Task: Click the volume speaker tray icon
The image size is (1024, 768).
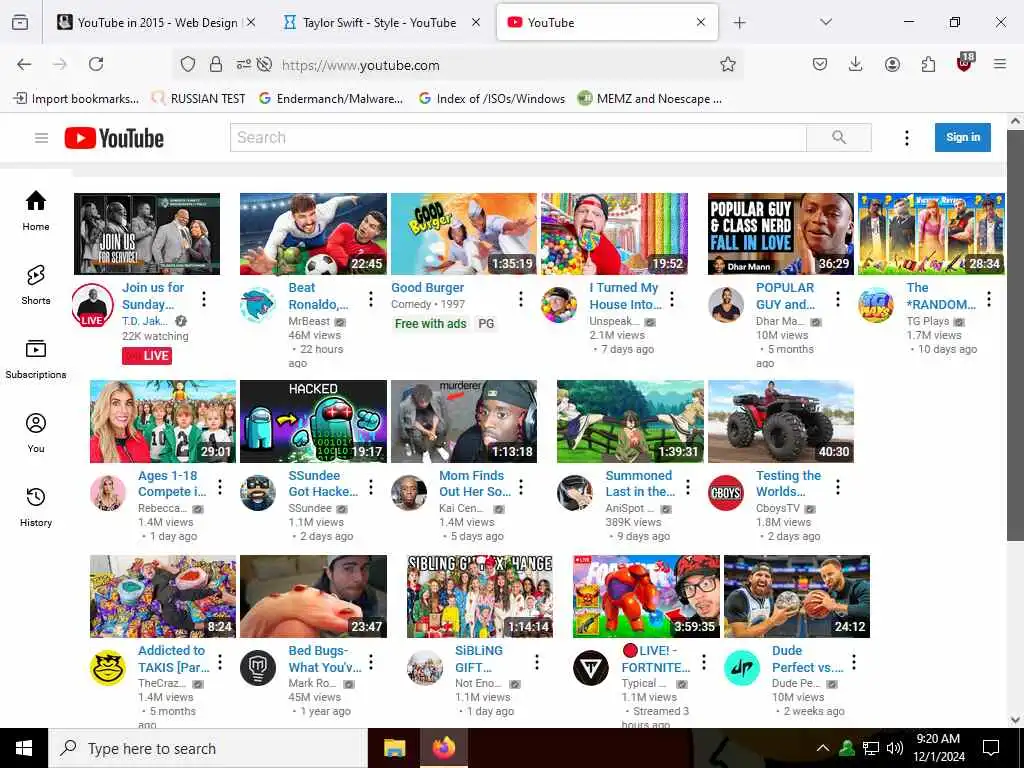Action: click(895, 748)
